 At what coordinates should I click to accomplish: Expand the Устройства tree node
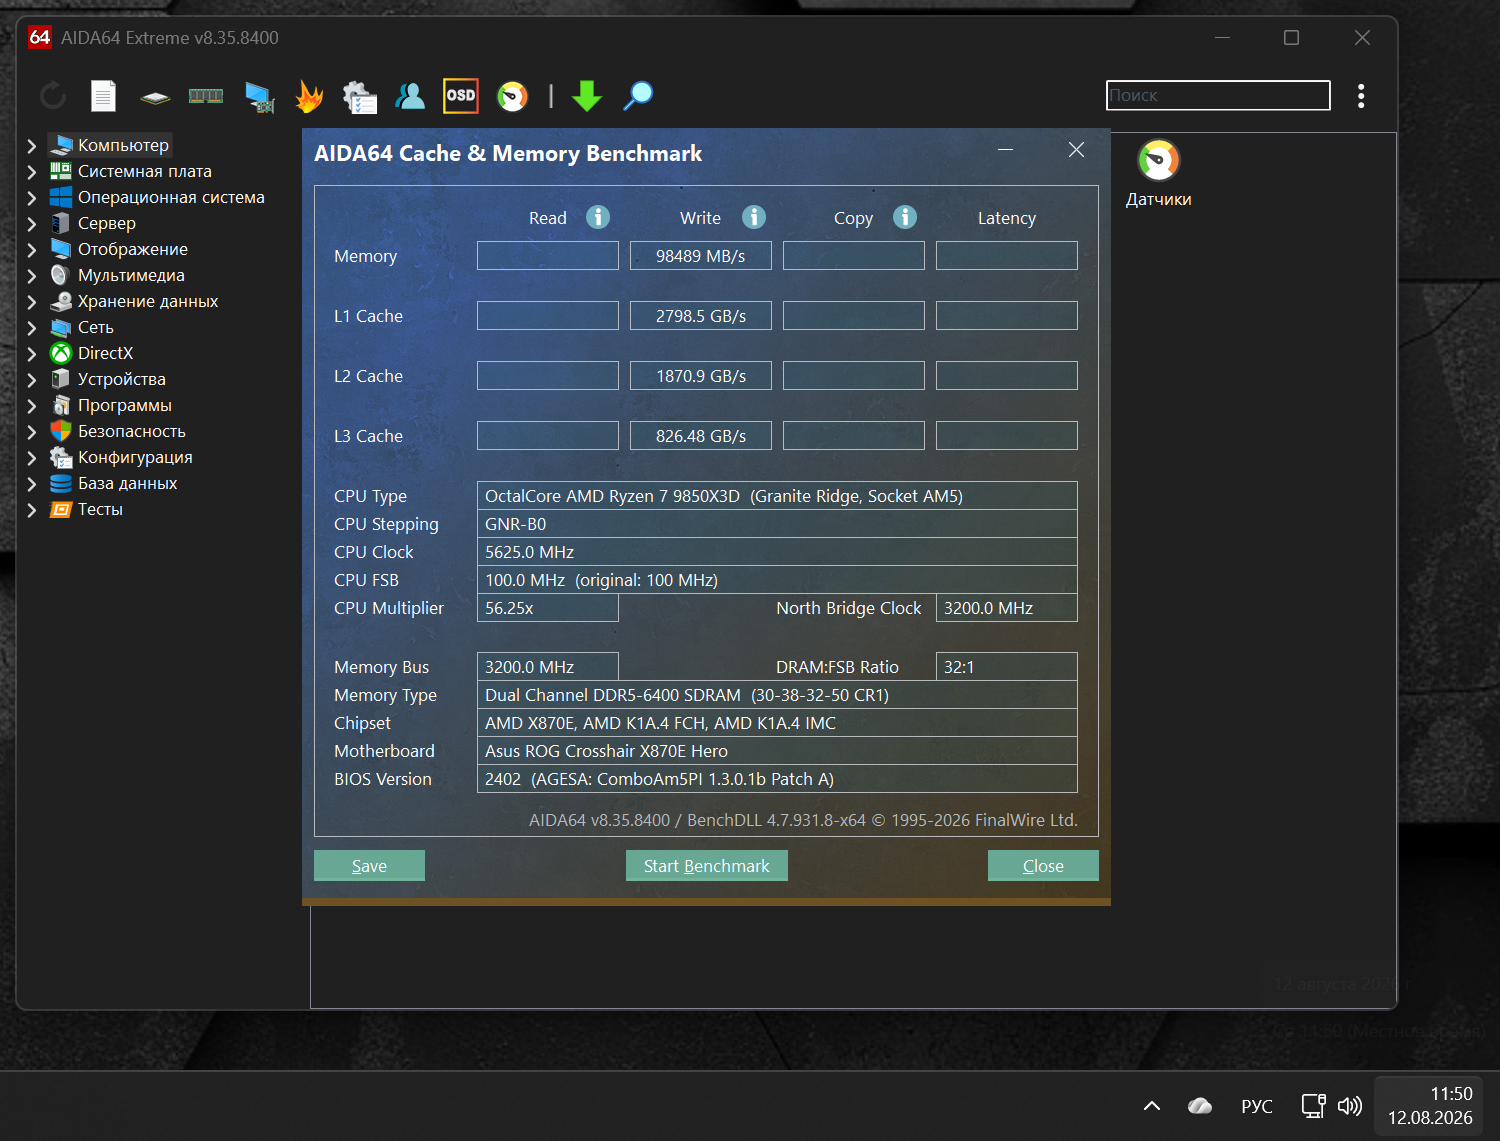tap(32, 379)
